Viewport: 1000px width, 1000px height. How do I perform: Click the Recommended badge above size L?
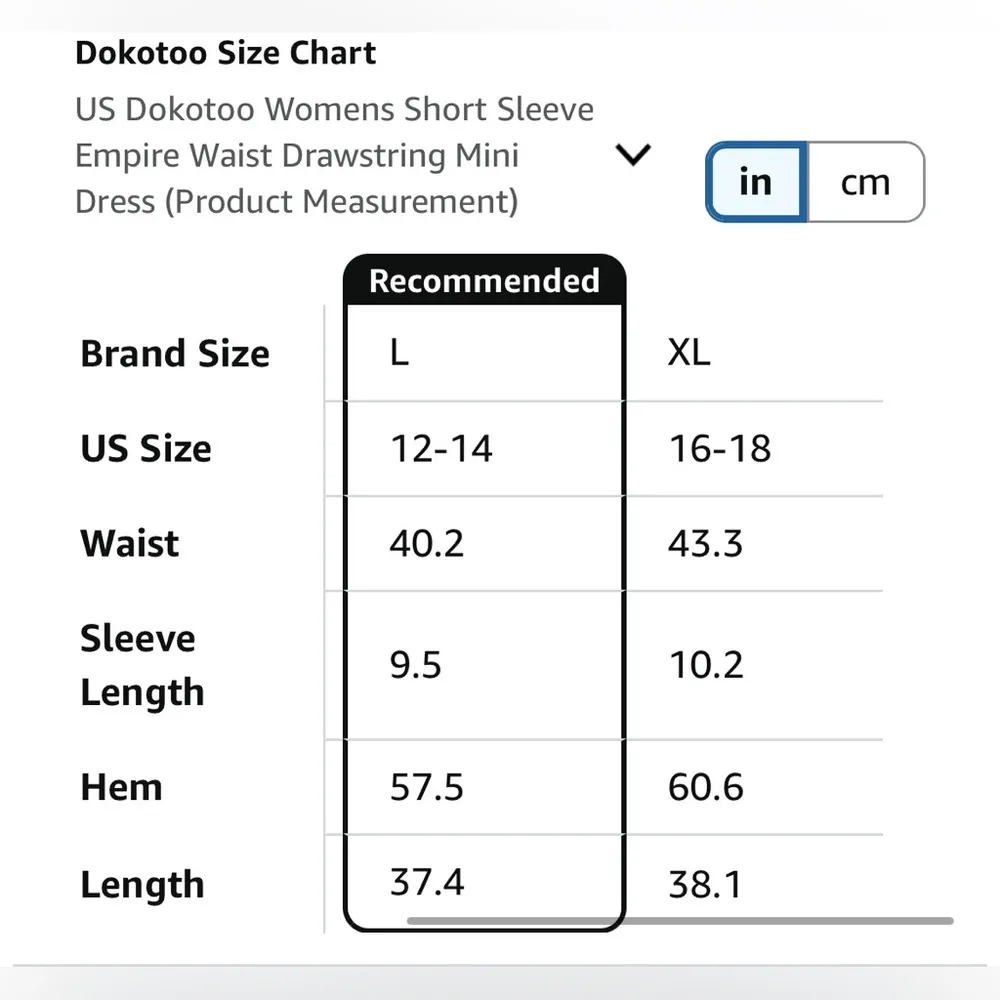coord(484,281)
